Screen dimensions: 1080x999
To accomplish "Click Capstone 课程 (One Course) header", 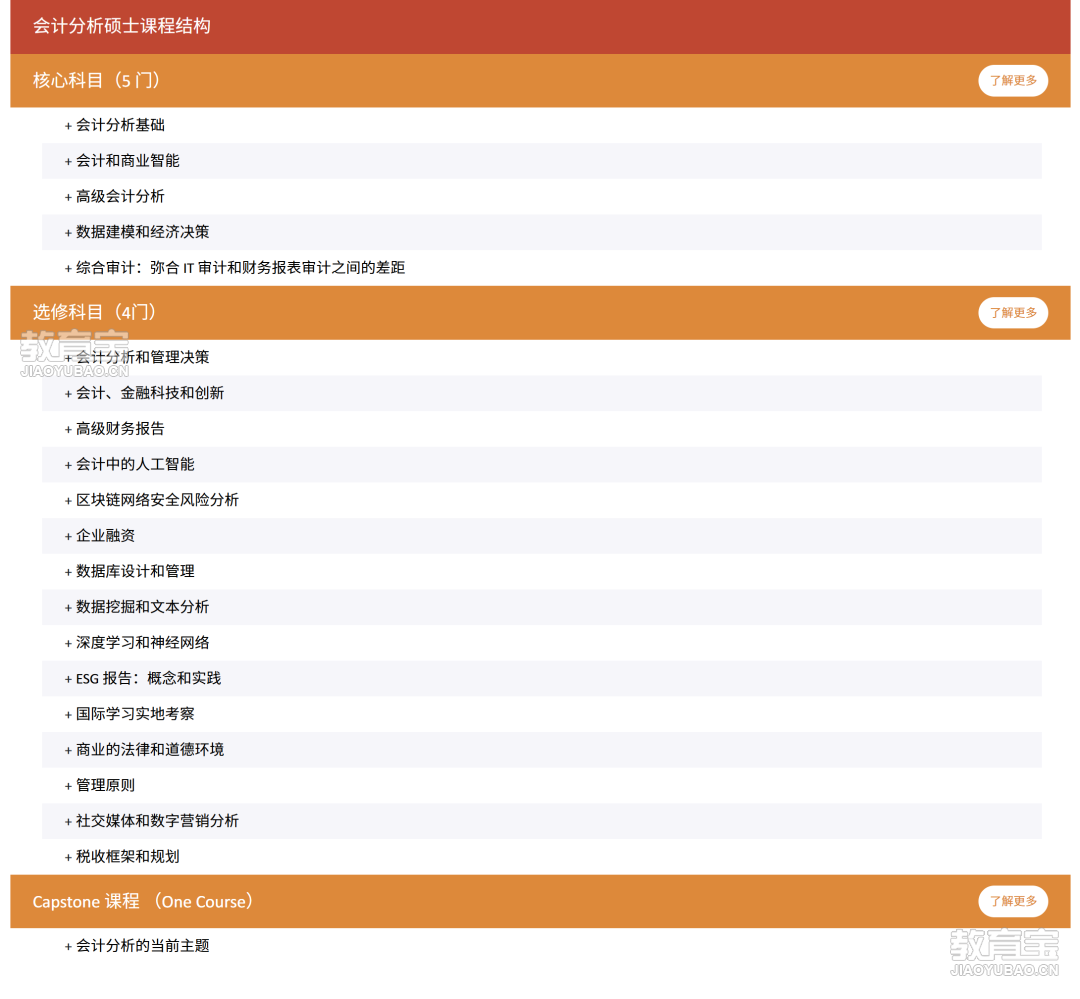I will (x=540, y=901).
